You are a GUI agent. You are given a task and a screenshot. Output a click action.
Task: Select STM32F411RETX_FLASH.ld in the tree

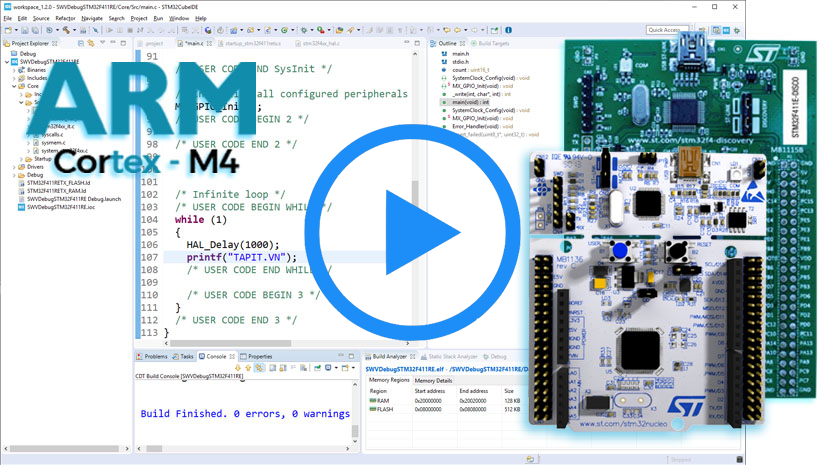click(x=58, y=183)
